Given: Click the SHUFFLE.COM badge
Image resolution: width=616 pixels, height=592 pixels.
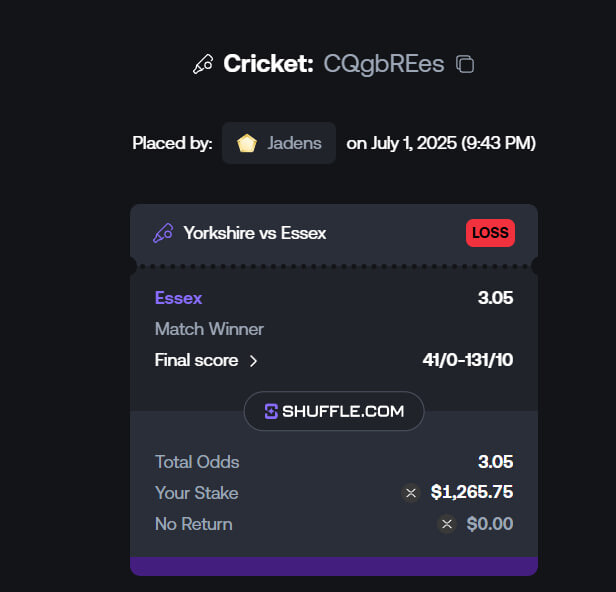Looking at the screenshot, I should [334, 411].
